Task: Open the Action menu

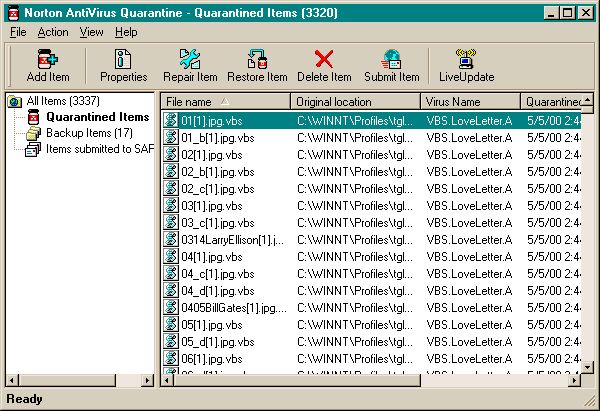Action: point(53,32)
